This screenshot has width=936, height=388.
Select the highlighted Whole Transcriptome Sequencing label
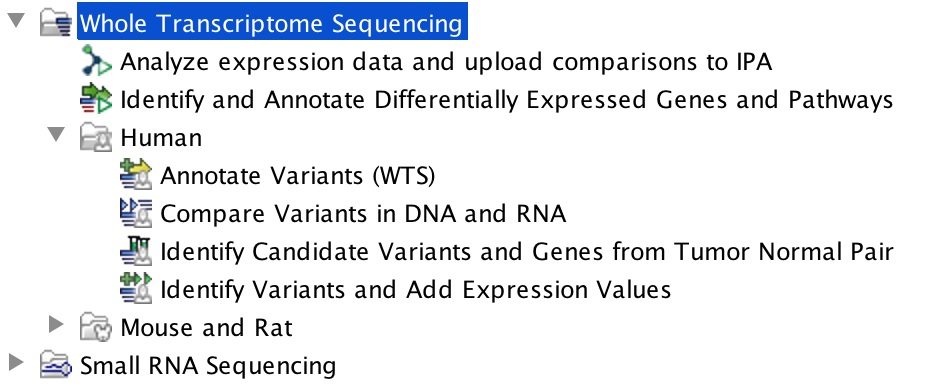272,24
